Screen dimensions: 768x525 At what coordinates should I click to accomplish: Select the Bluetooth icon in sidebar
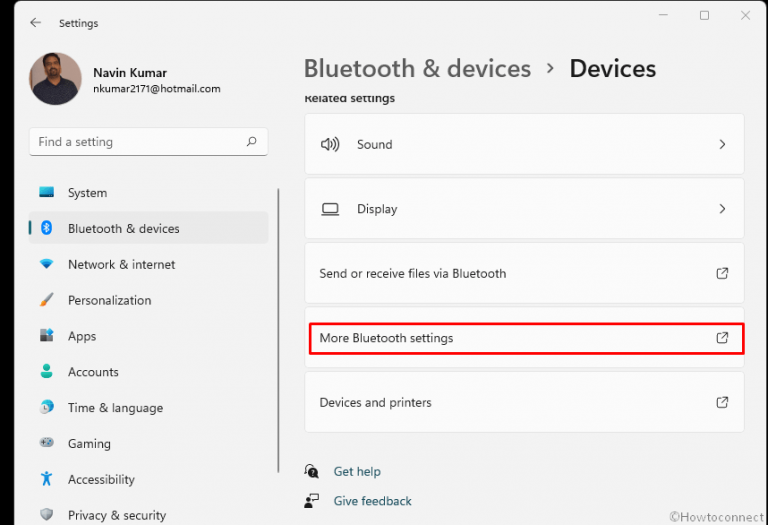(47, 228)
